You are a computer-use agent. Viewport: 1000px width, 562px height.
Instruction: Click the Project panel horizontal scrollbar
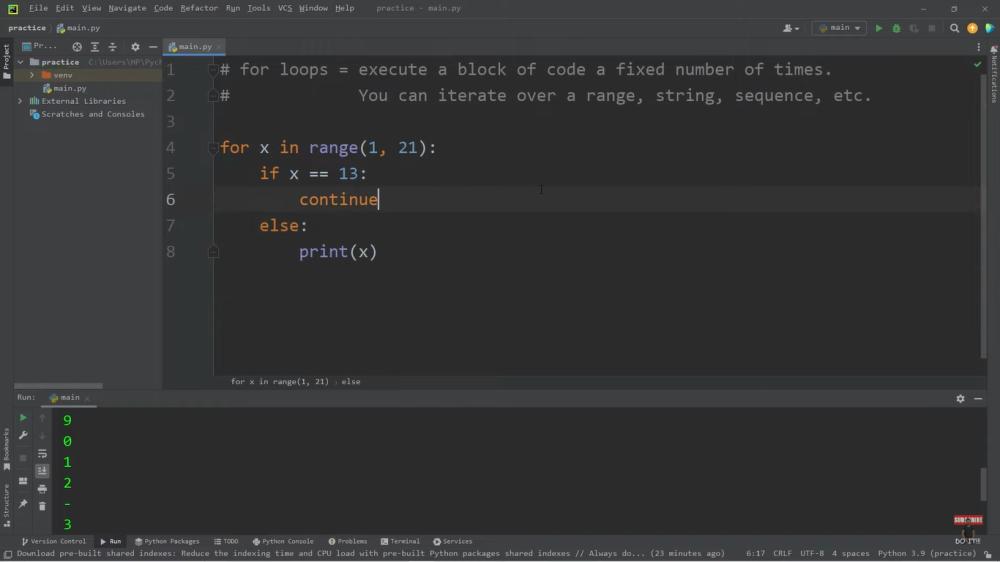pos(58,386)
